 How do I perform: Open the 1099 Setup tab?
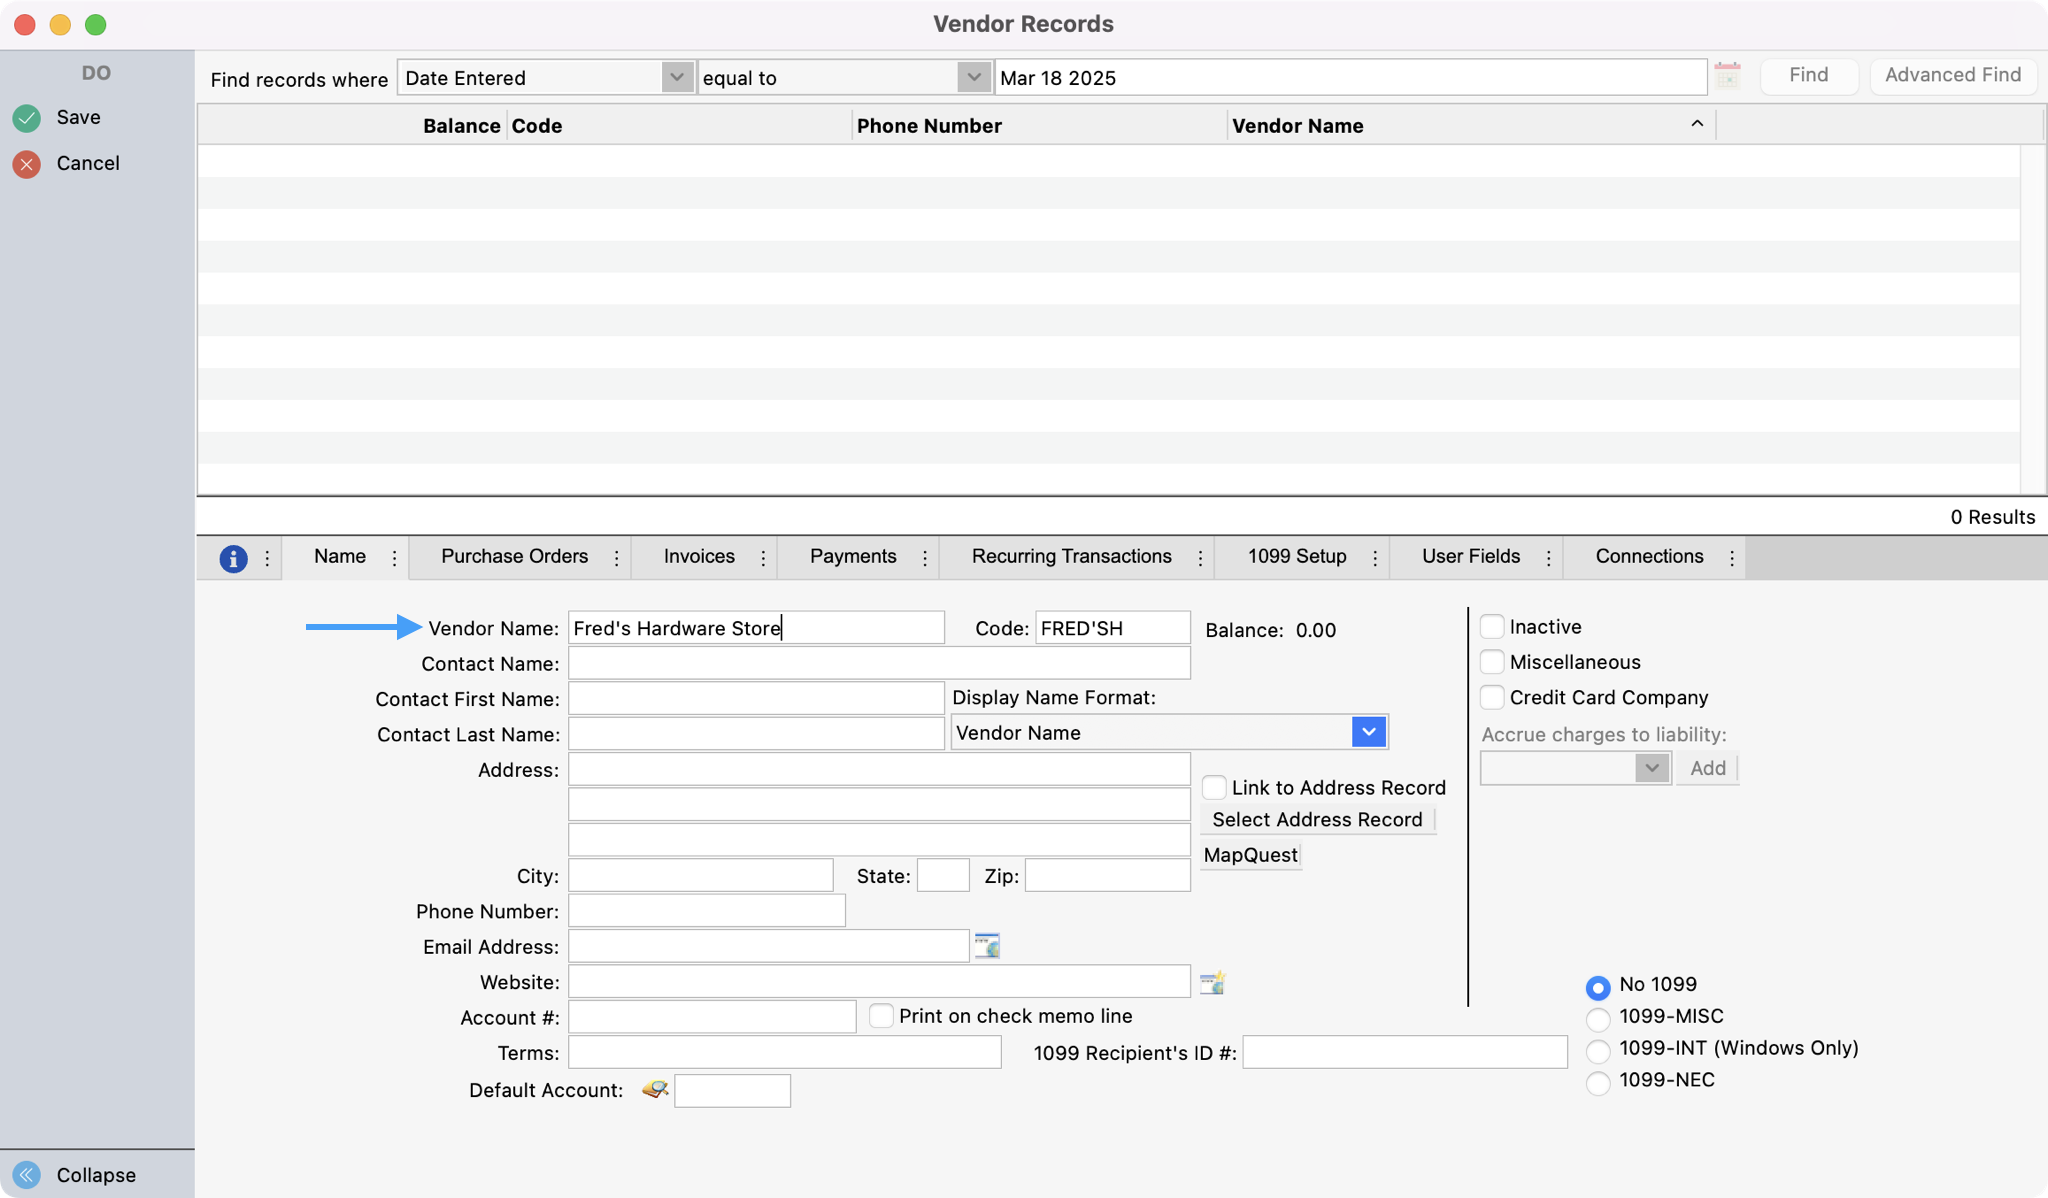1297,557
